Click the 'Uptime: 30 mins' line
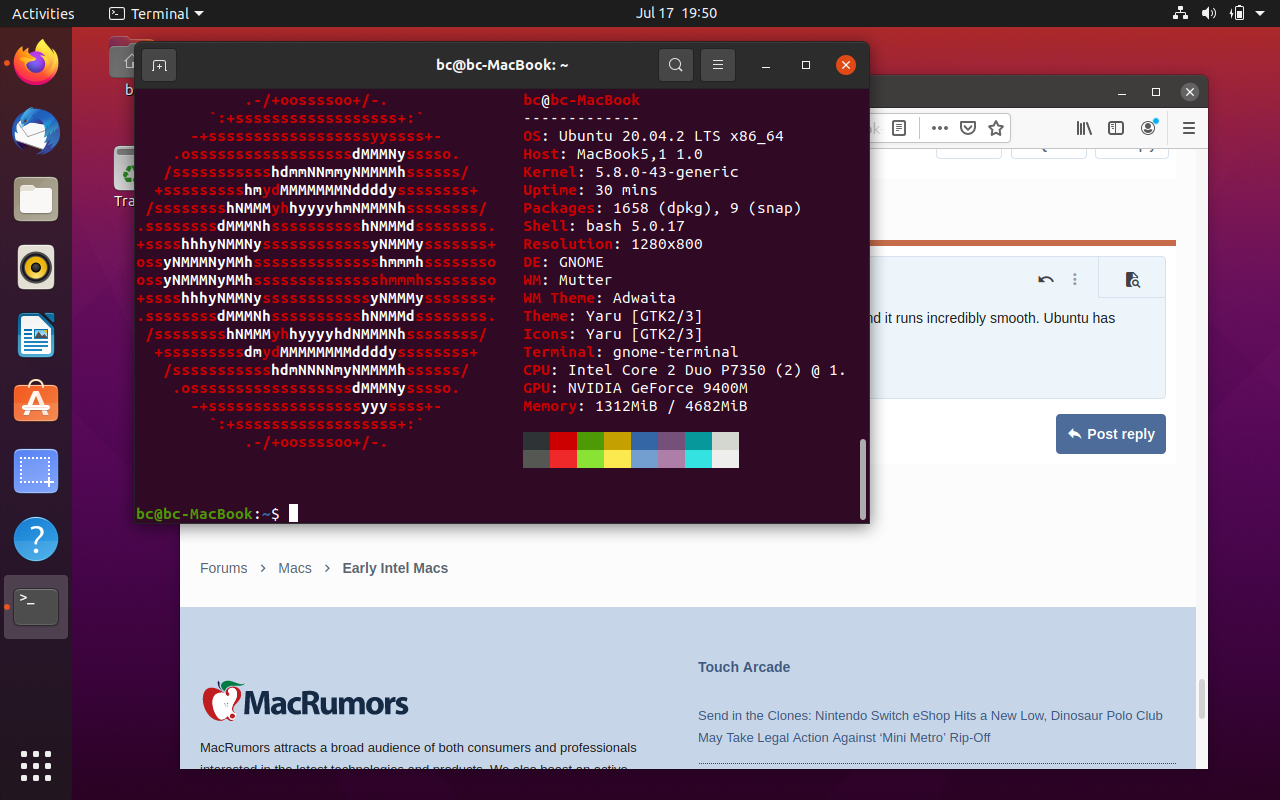 [590, 190]
